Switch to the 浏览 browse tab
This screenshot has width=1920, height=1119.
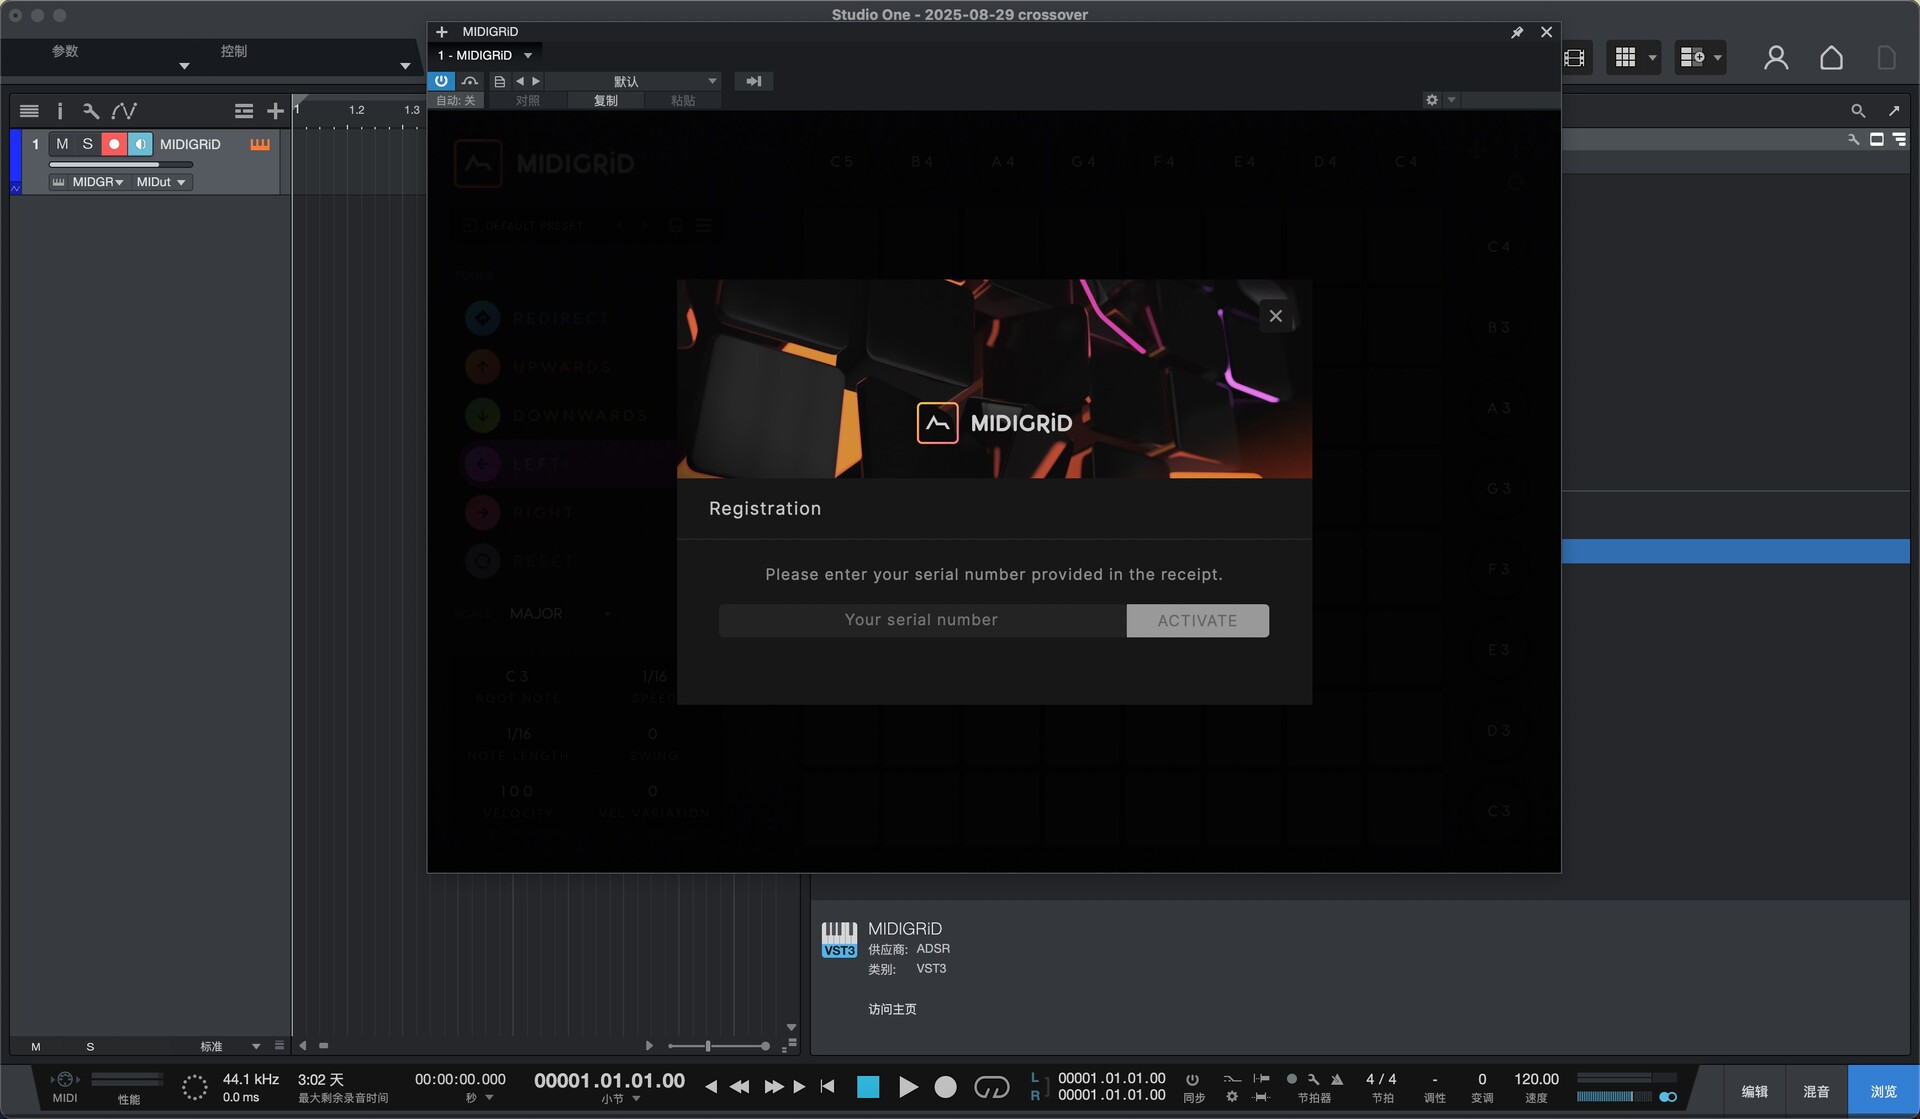(1883, 1092)
